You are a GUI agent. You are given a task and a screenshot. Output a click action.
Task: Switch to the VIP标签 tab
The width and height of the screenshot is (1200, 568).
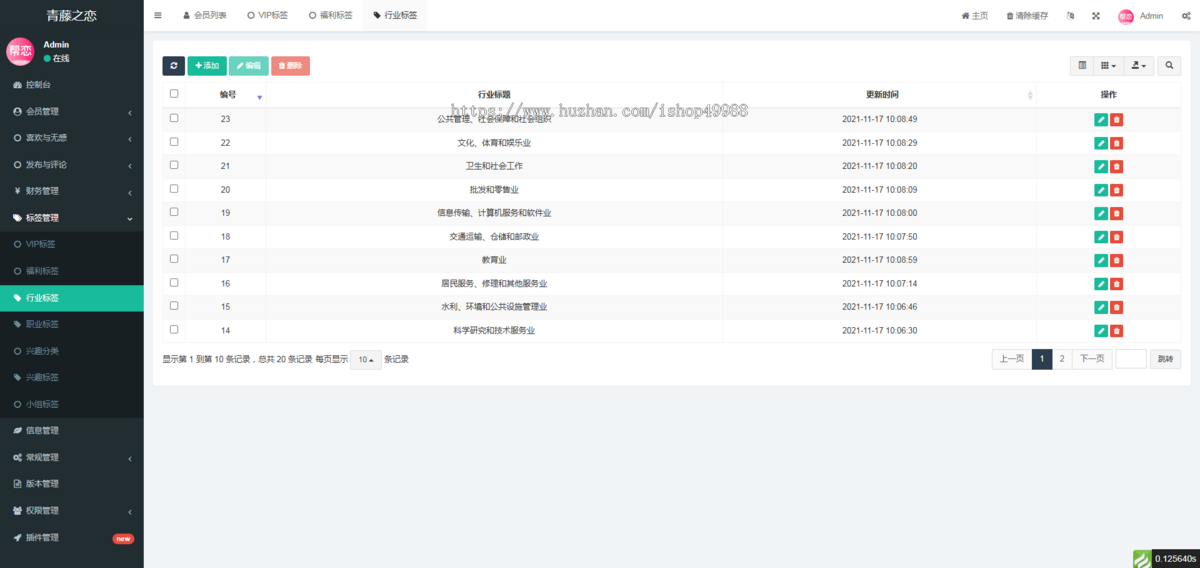coord(267,16)
